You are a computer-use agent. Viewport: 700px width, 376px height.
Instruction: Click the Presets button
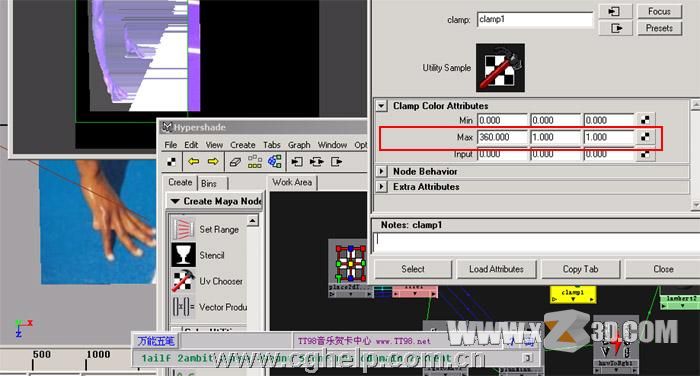tap(659, 28)
